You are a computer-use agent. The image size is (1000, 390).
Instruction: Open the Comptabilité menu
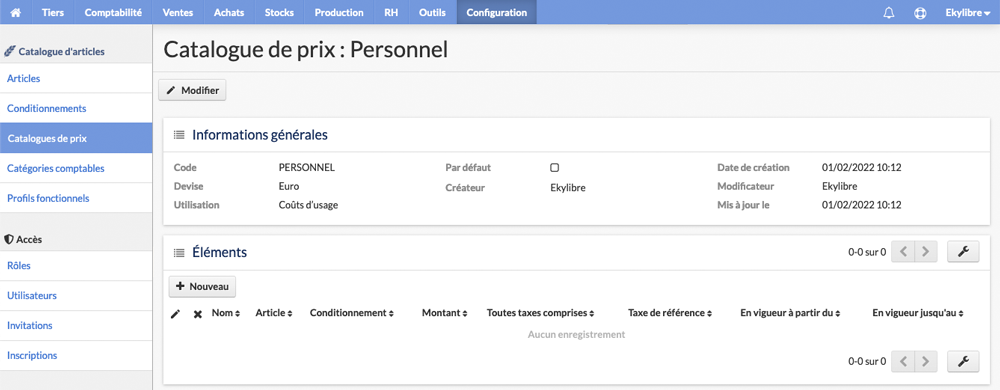tap(113, 12)
